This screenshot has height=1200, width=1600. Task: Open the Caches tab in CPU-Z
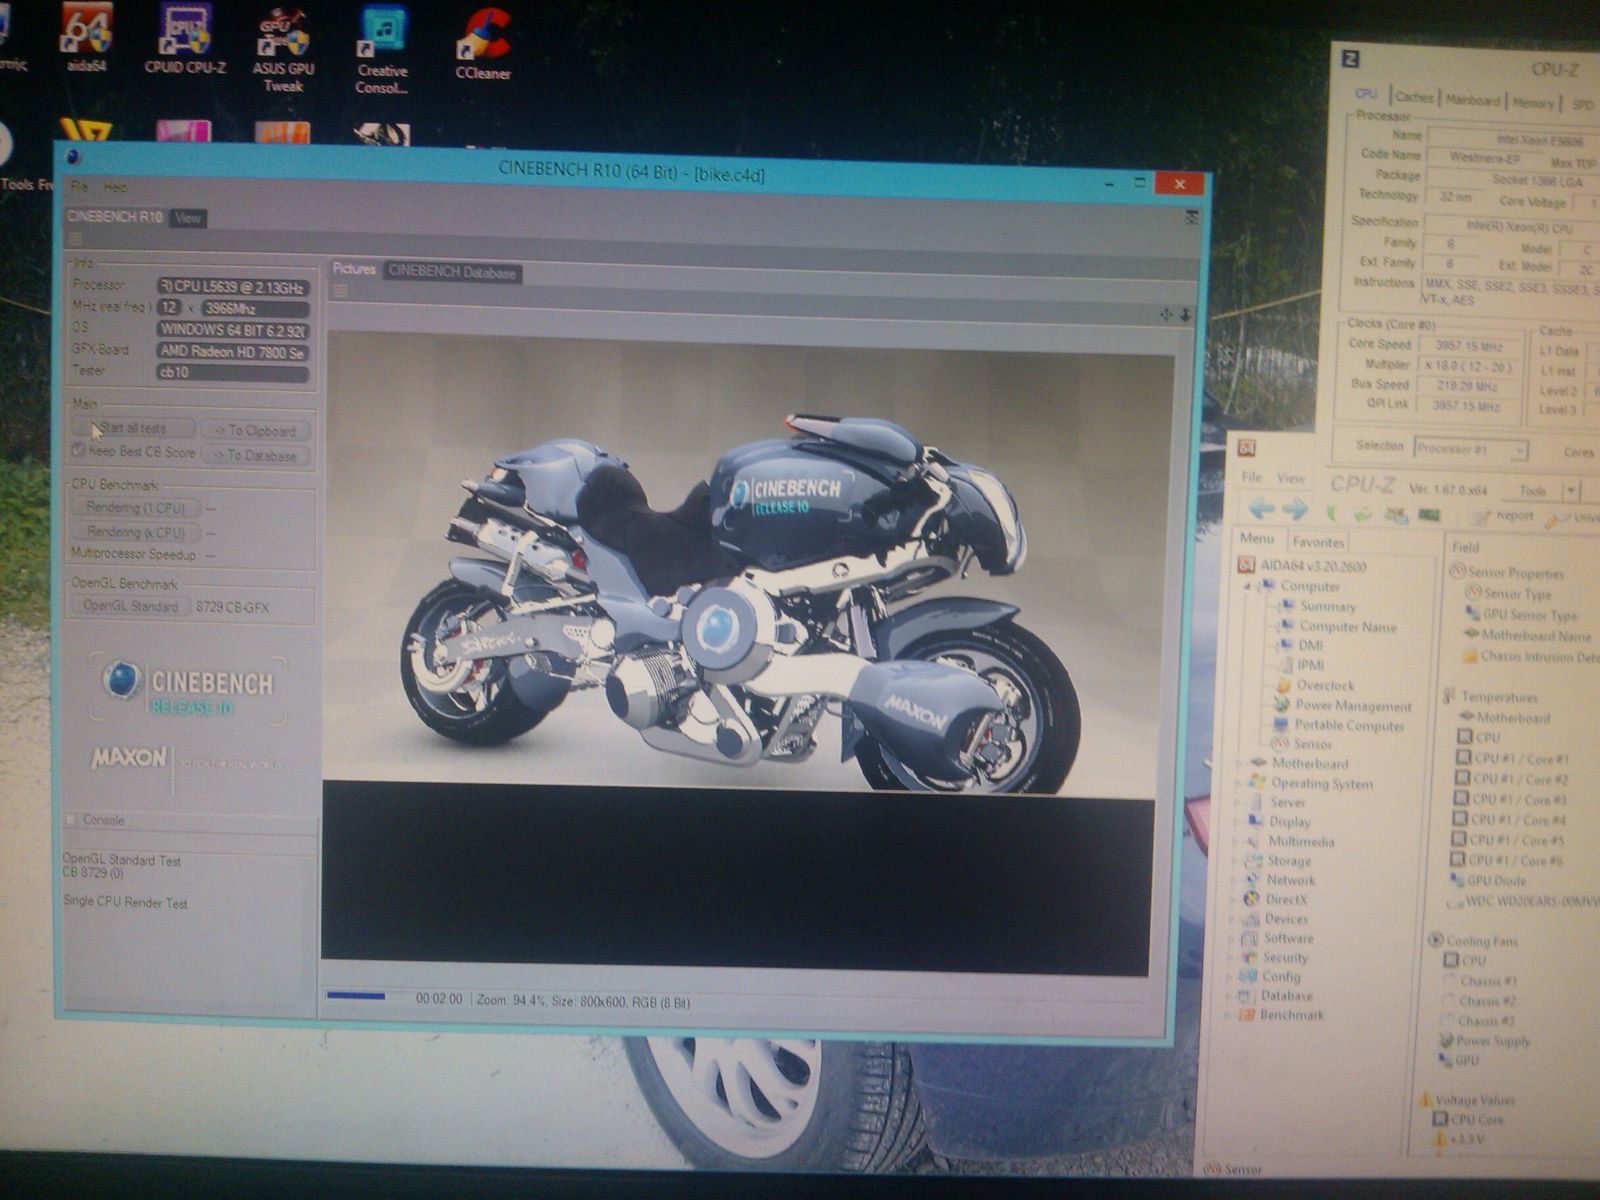pos(1414,97)
